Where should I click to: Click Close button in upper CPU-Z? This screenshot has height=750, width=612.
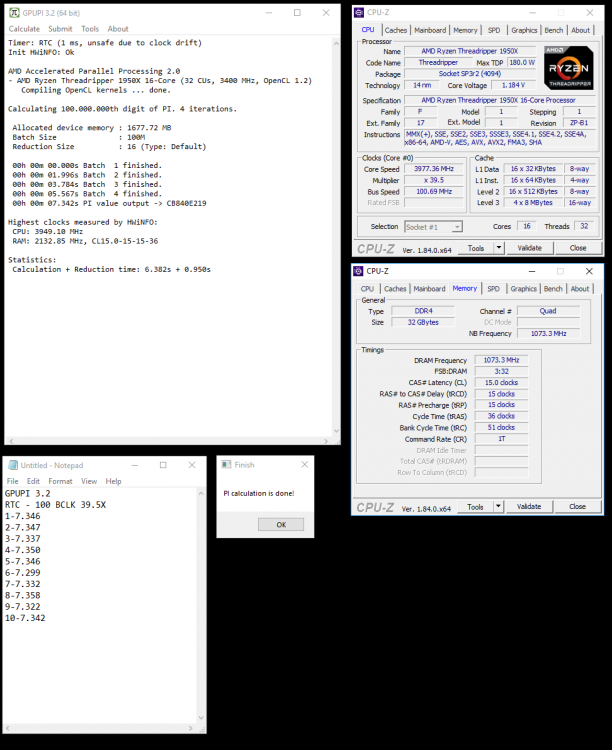click(578, 248)
